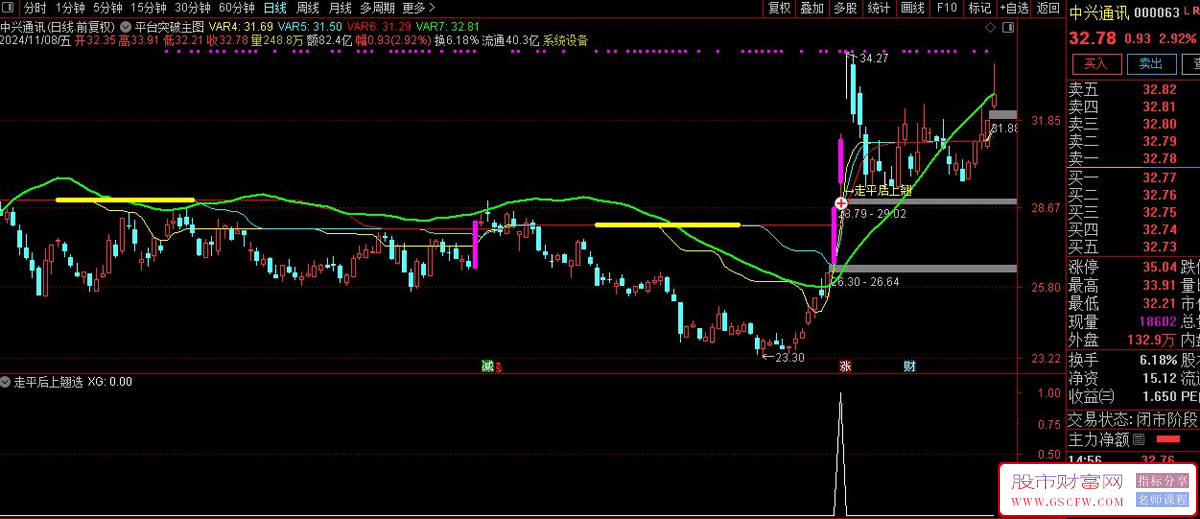Click the 卖四 price 32.81
This screenshot has height=519, width=1200.
point(1158,107)
